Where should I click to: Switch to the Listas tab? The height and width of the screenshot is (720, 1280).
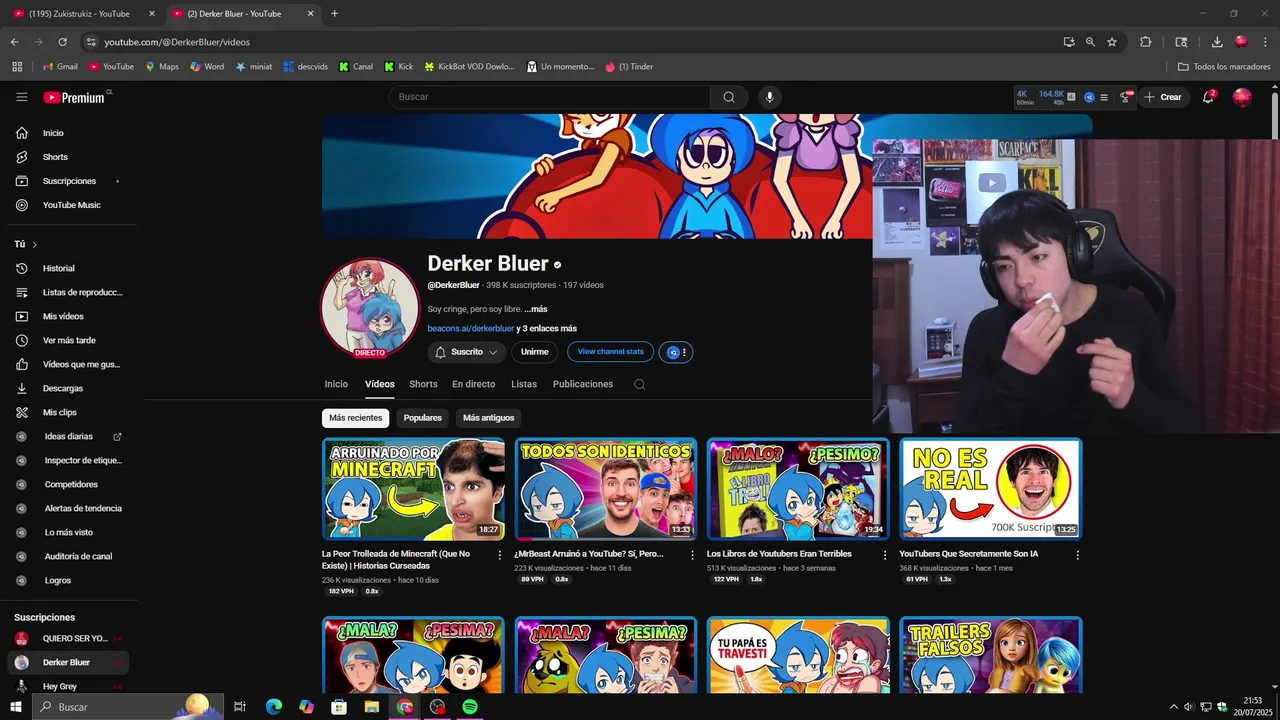[x=524, y=384]
